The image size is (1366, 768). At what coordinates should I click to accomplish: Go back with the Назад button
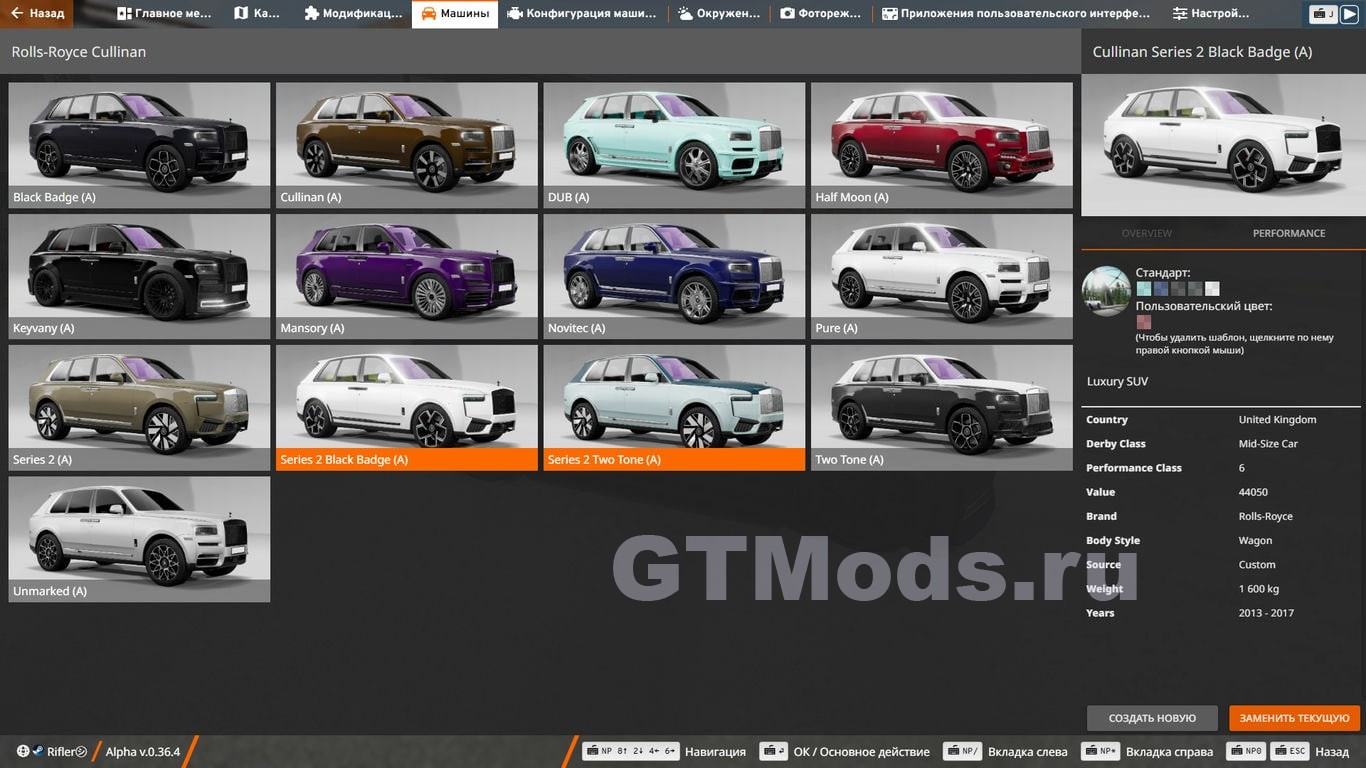coord(37,14)
